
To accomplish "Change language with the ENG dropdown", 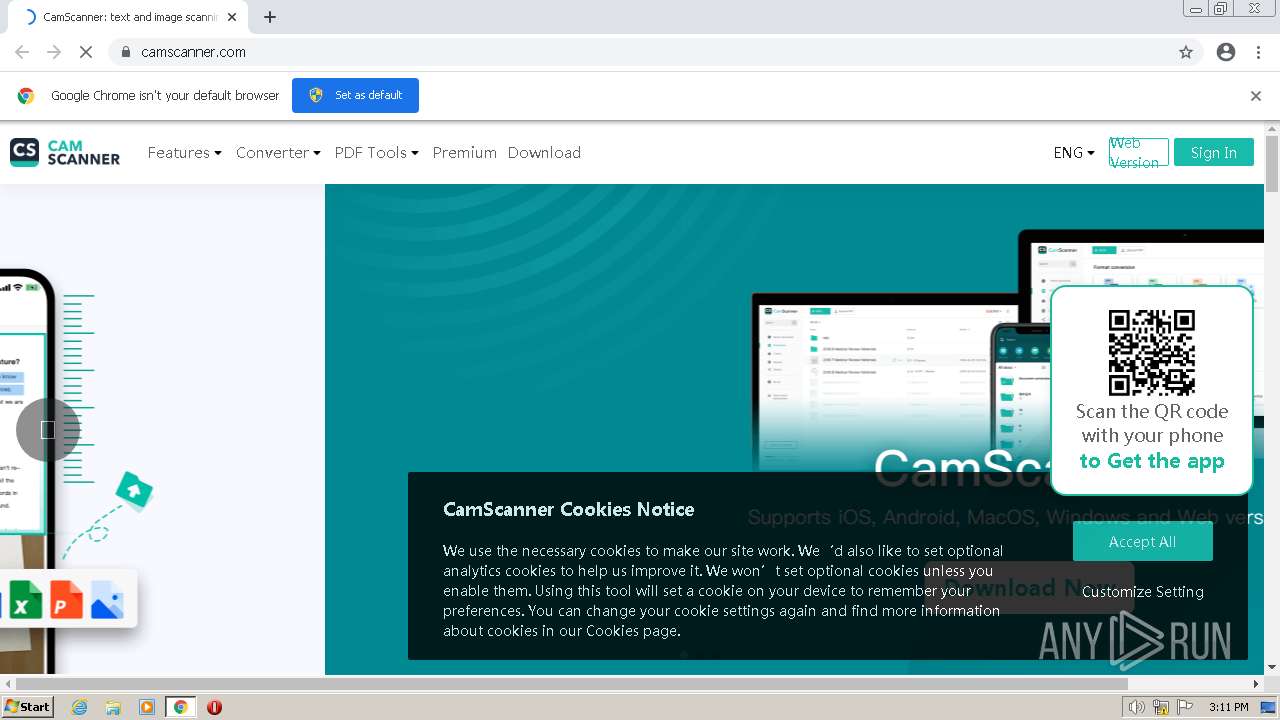I will click(x=1074, y=152).
